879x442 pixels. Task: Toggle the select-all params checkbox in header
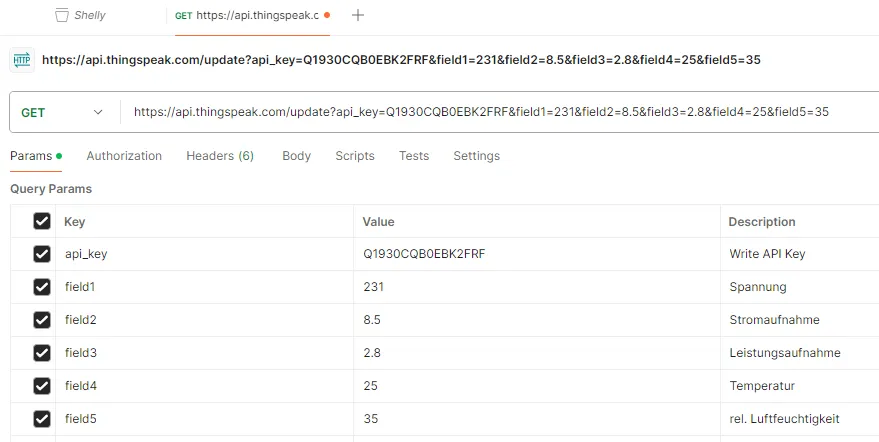pyautogui.click(x=42, y=221)
